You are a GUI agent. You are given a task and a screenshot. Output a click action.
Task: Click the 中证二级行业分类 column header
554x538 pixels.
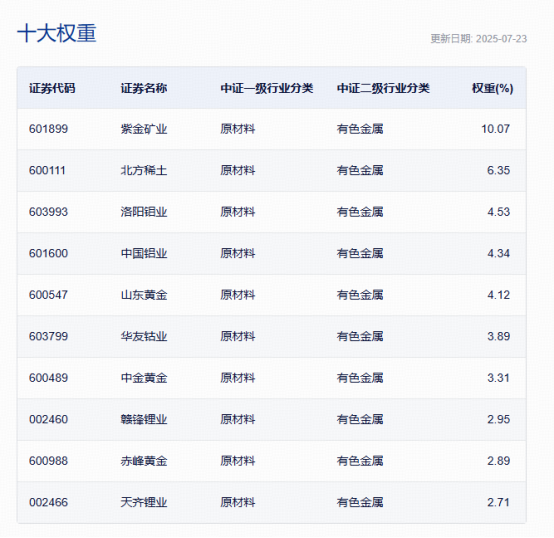click(383, 88)
